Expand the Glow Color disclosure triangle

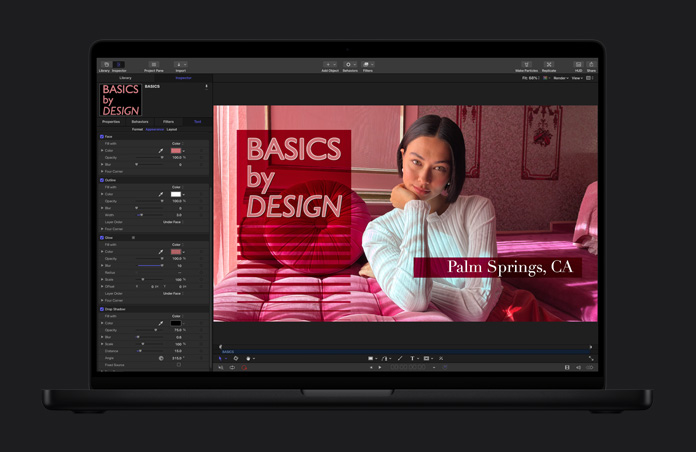pyautogui.click(x=102, y=252)
